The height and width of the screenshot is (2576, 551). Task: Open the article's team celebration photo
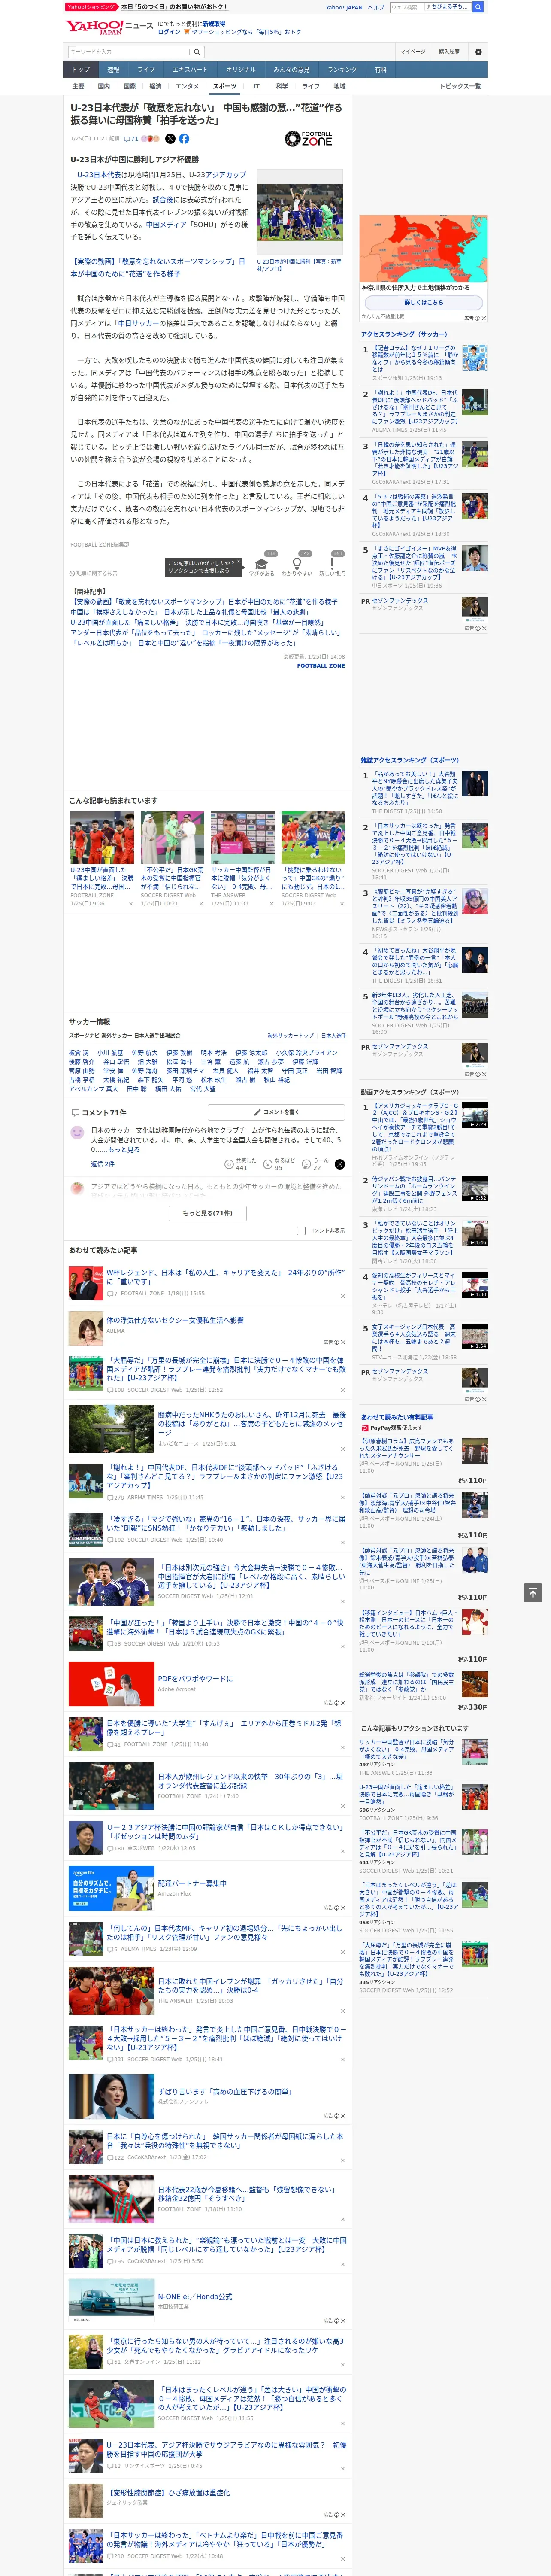299,212
